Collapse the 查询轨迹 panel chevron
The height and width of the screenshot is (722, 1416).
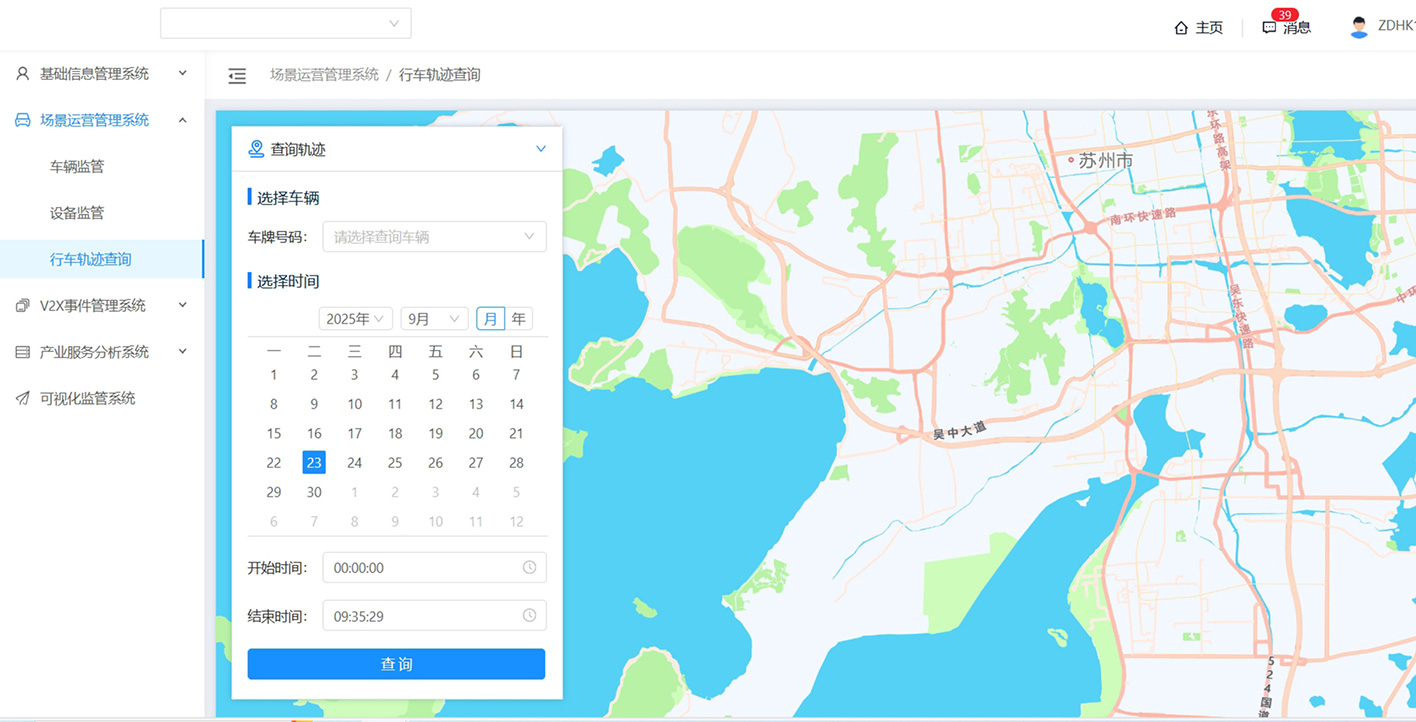click(541, 149)
